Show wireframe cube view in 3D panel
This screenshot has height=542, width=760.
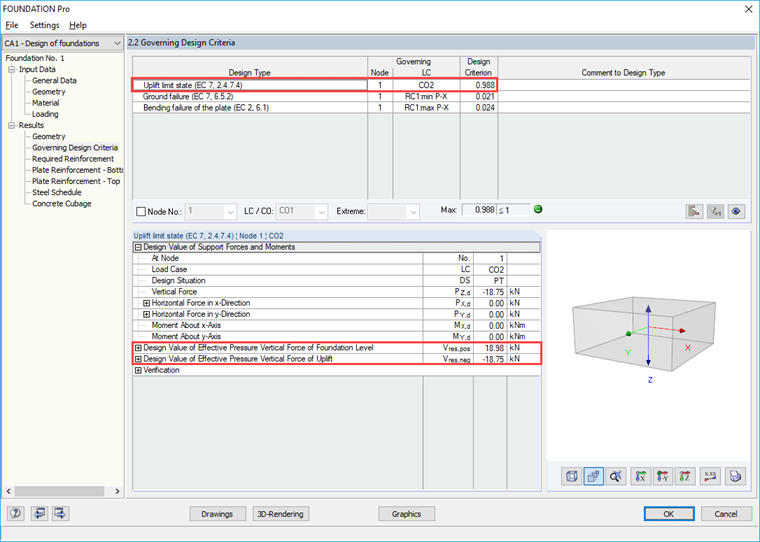(x=572, y=477)
